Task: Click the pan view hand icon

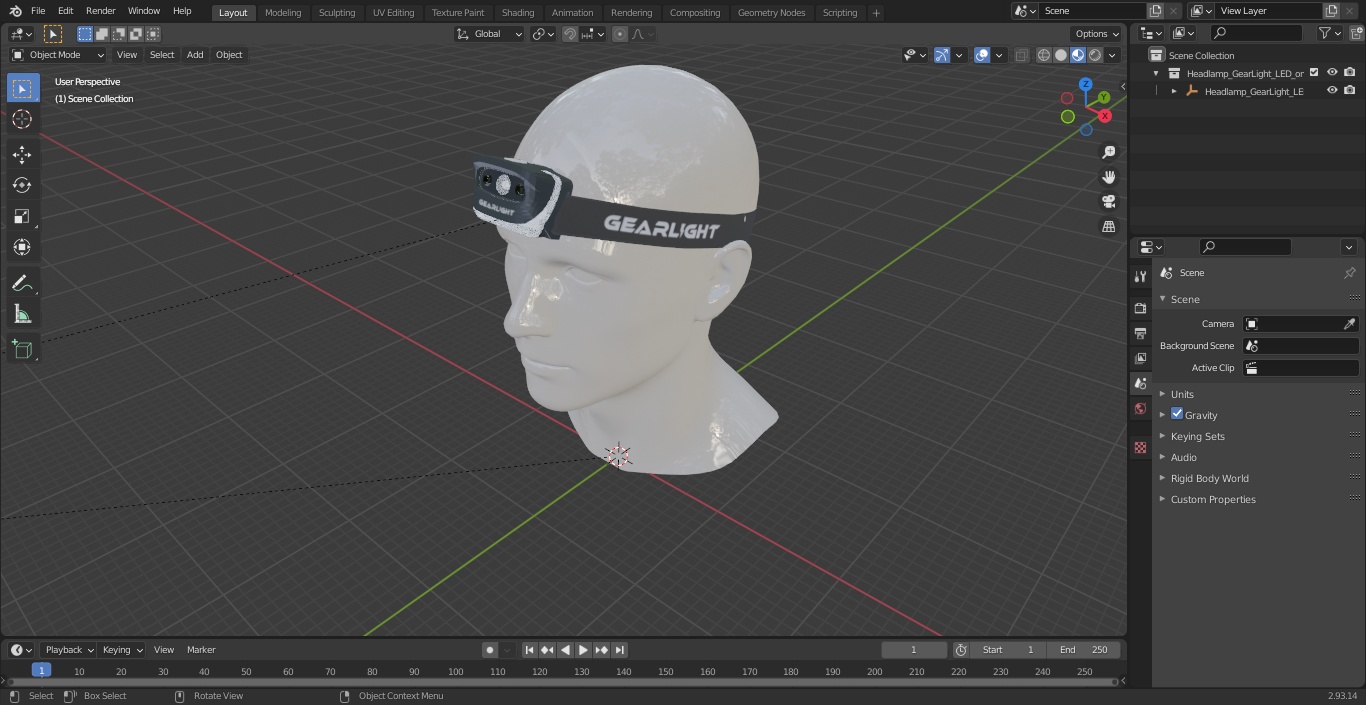Action: [1109, 177]
